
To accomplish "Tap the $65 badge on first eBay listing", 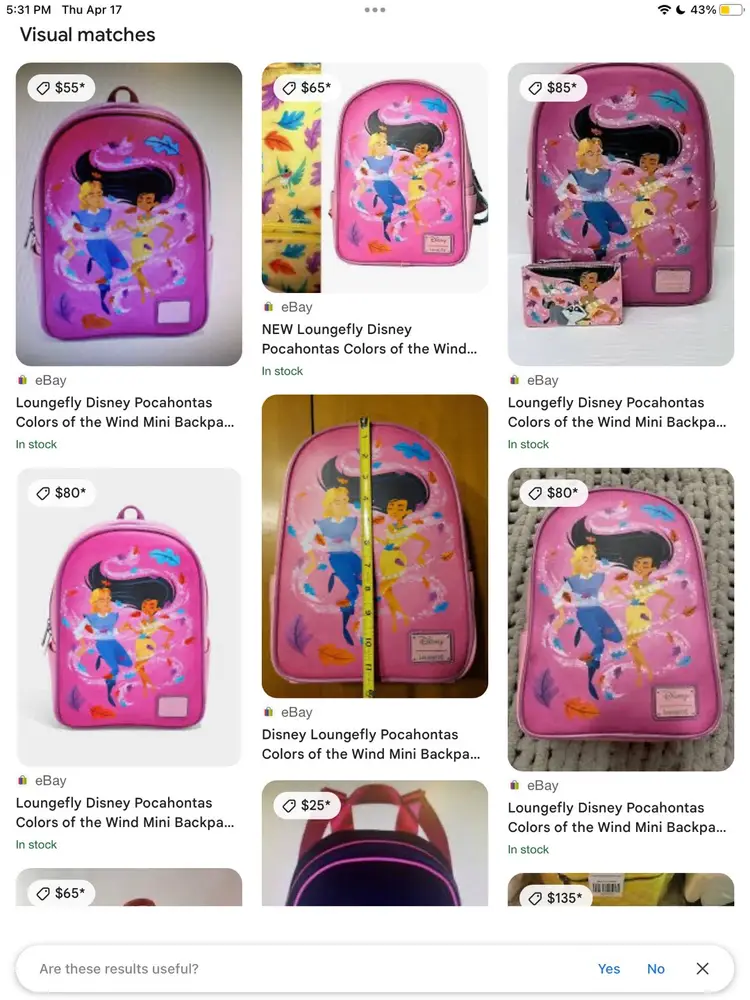I will click(x=307, y=87).
